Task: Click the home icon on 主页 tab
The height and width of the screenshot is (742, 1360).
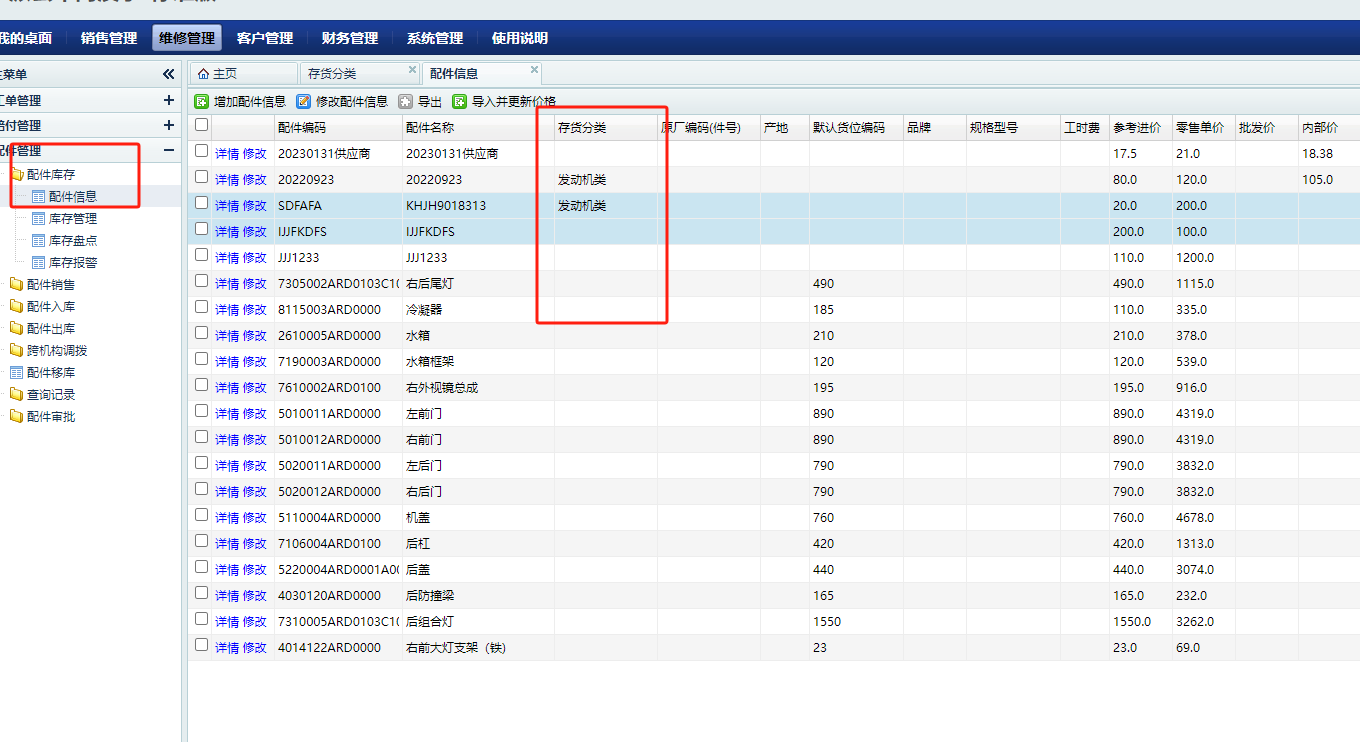Action: 203,74
